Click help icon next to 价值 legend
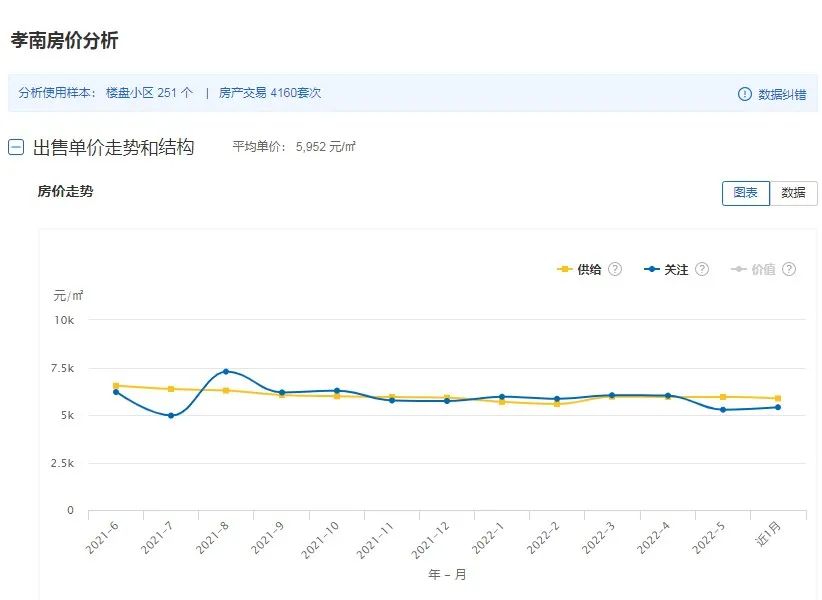822x600 pixels. [789, 269]
